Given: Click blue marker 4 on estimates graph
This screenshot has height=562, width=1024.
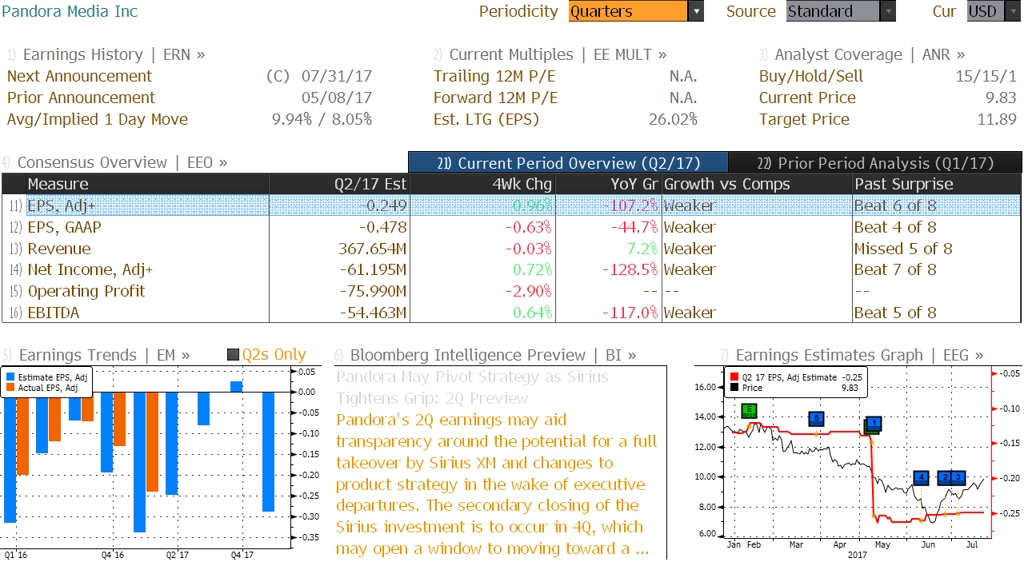Looking at the screenshot, I should pos(921,478).
